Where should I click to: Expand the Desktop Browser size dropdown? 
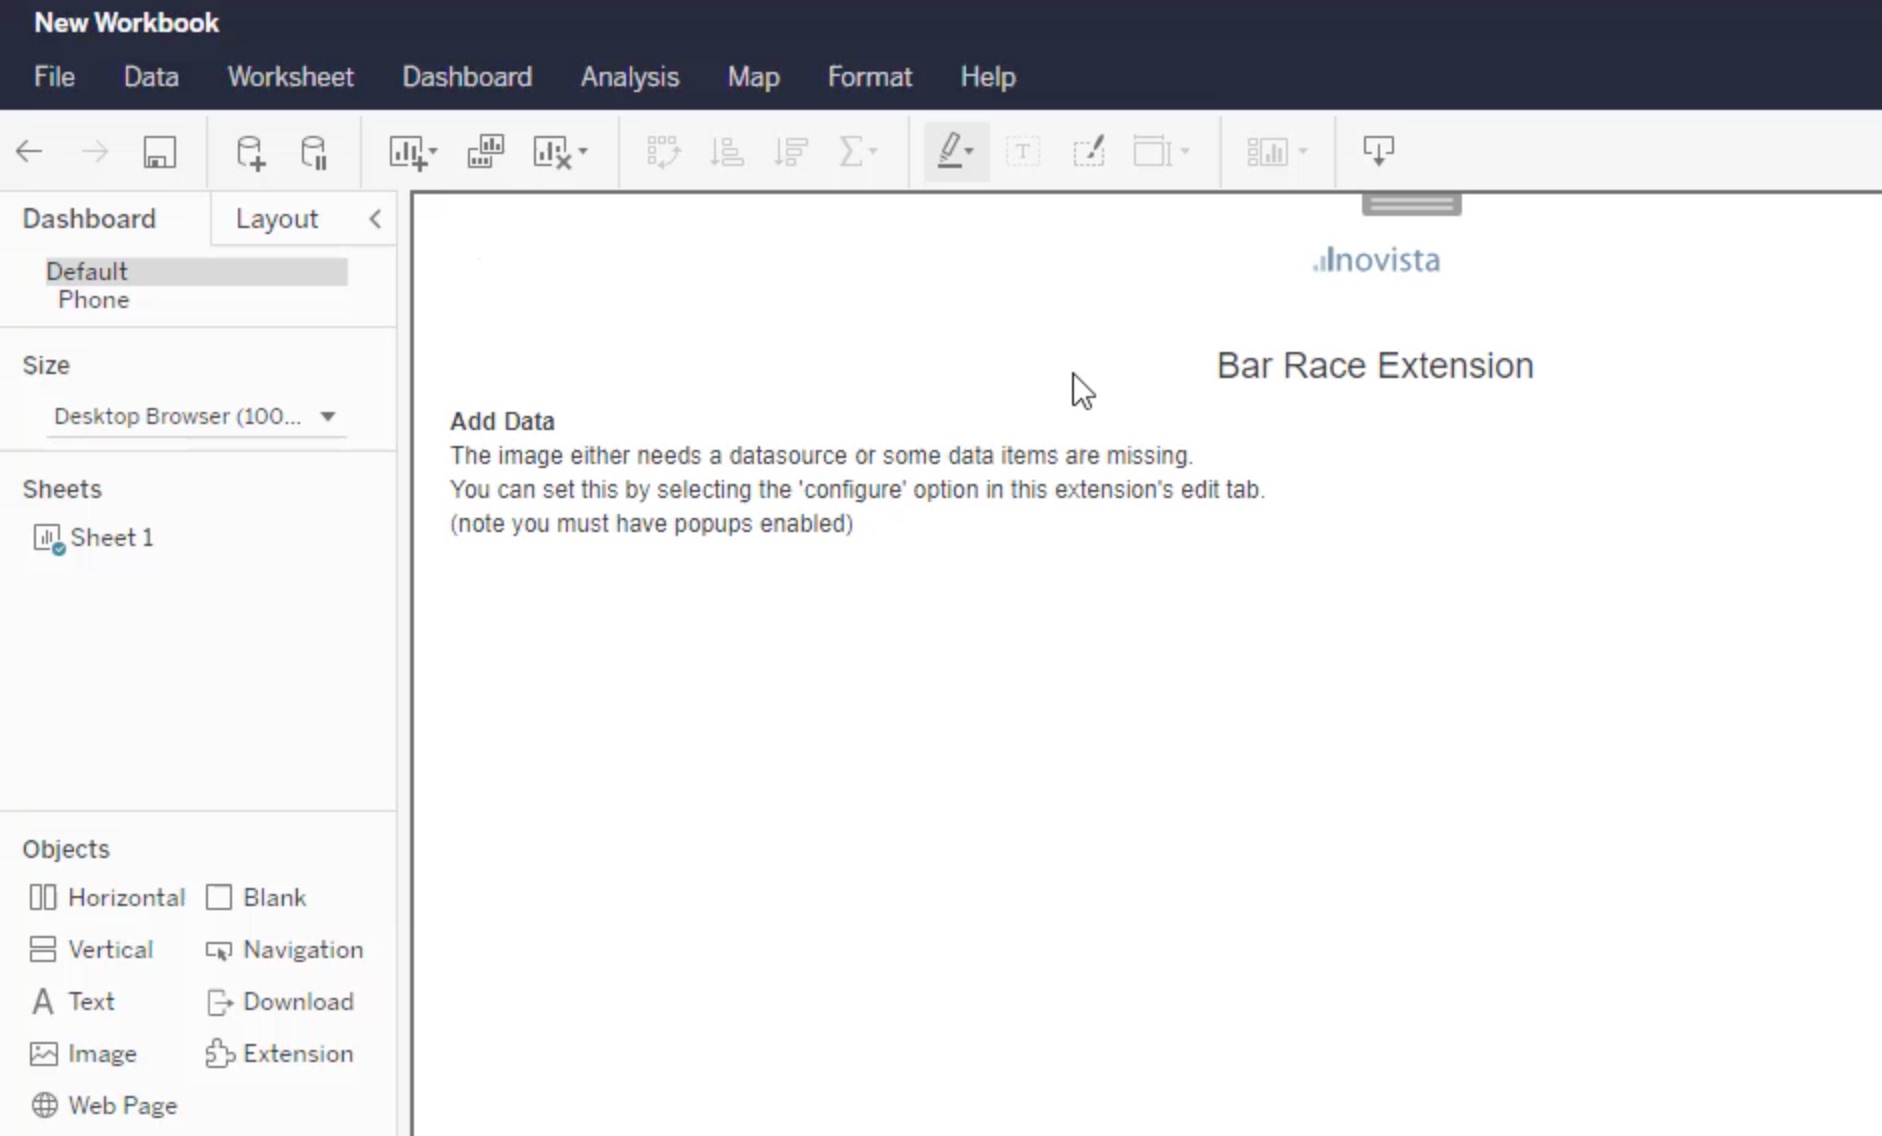point(327,416)
